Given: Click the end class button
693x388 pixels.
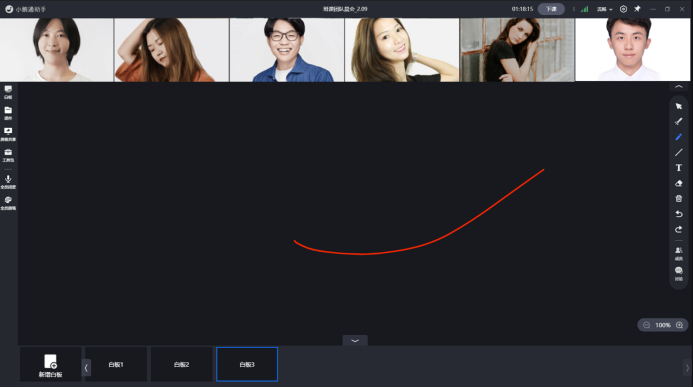Looking at the screenshot, I should pos(551,9).
